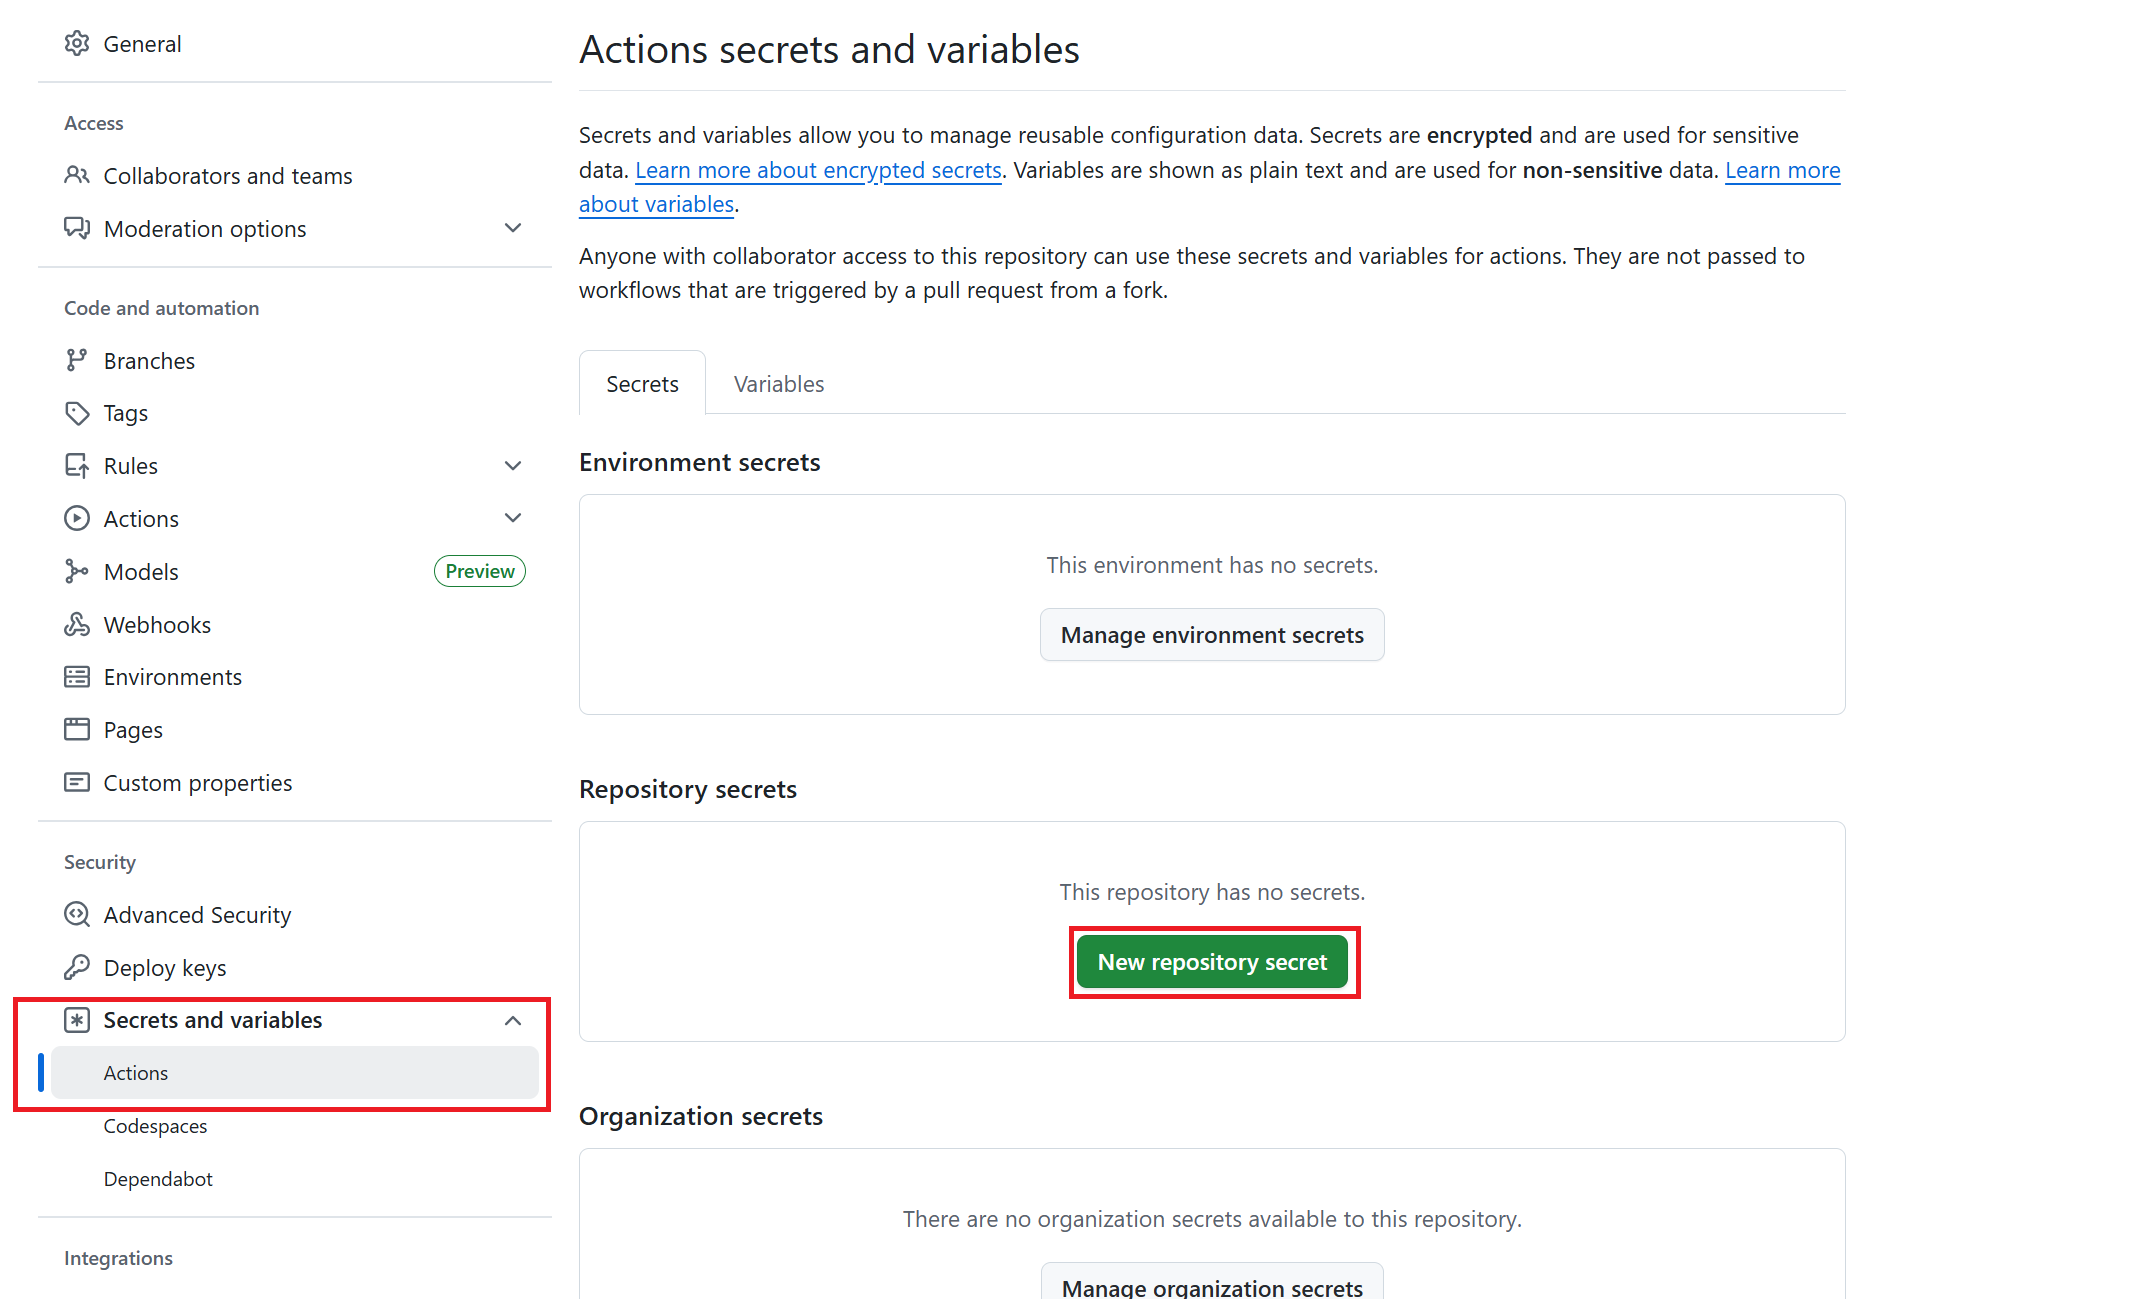Open Environments server icon
2155x1299 pixels.
coord(77,677)
